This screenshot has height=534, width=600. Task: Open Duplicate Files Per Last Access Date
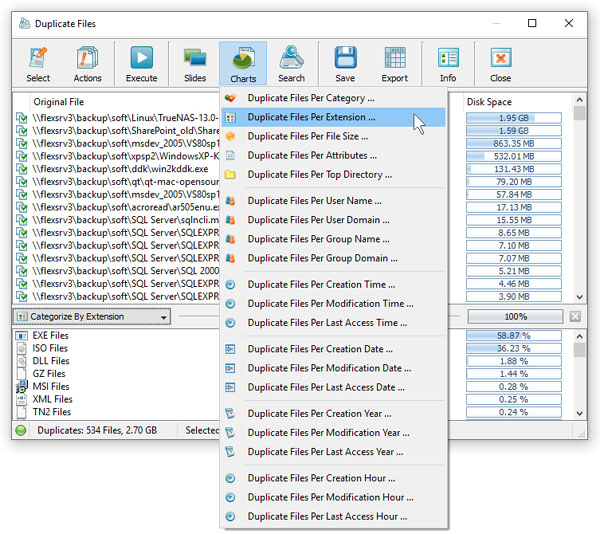click(x=333, y=387)
